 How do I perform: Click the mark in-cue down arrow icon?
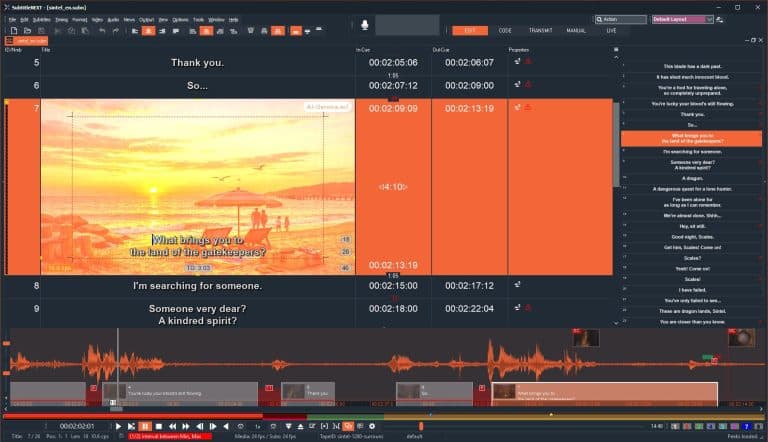[x=288, y=426]
